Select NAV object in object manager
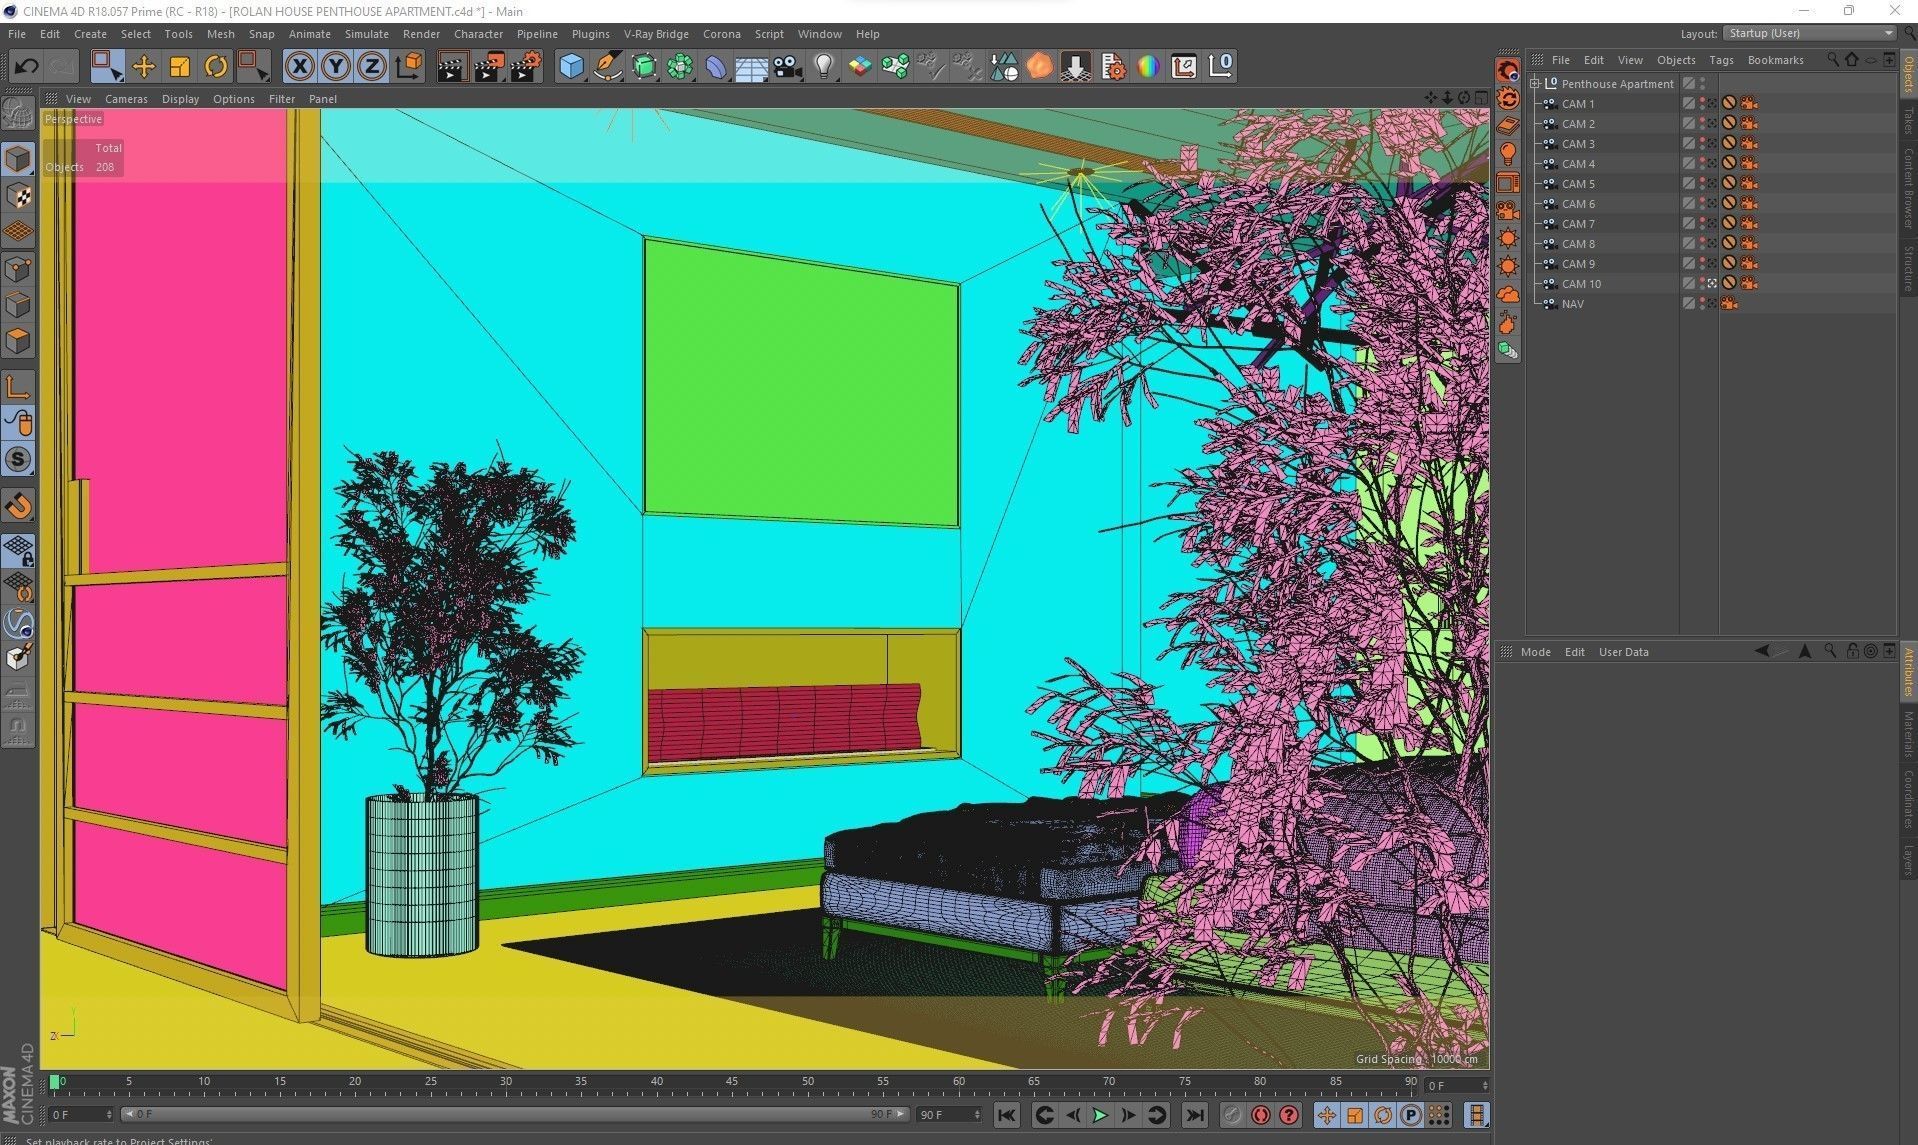This screenshot has width=1918, height=1145. coord(1572,304)
